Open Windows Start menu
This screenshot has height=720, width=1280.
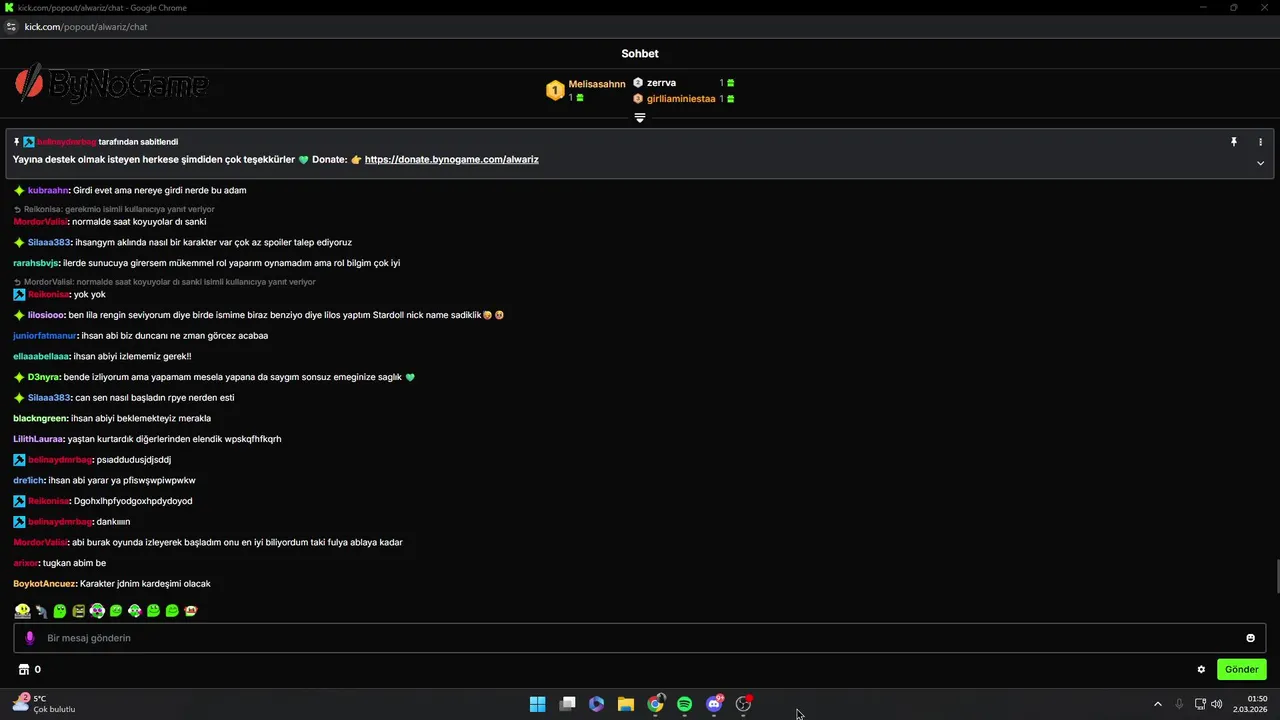click(538, 704)
